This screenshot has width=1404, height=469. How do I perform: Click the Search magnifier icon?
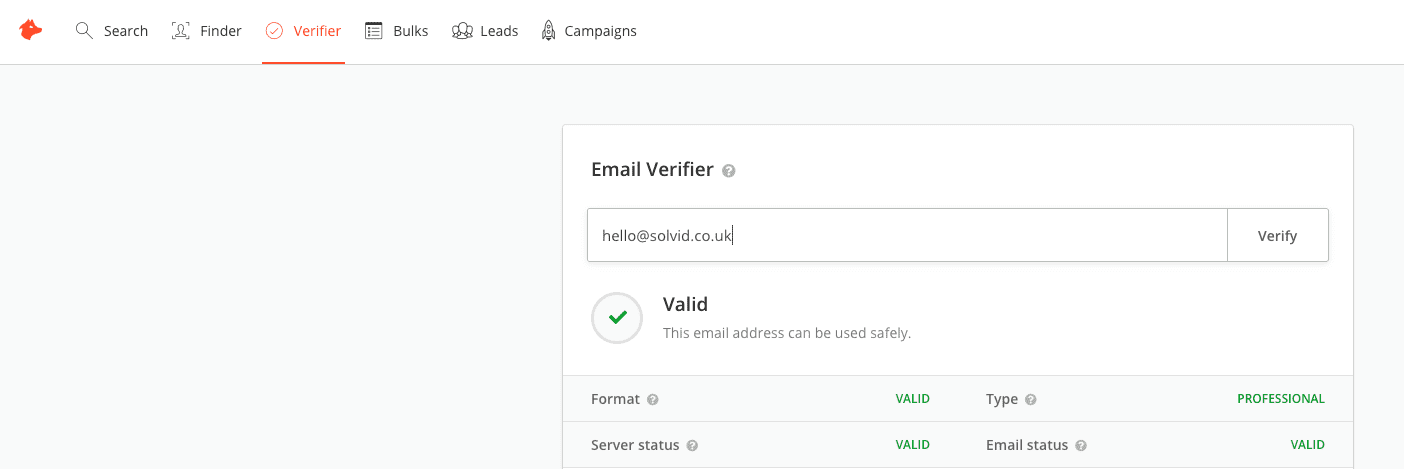(x=84, y=31)
